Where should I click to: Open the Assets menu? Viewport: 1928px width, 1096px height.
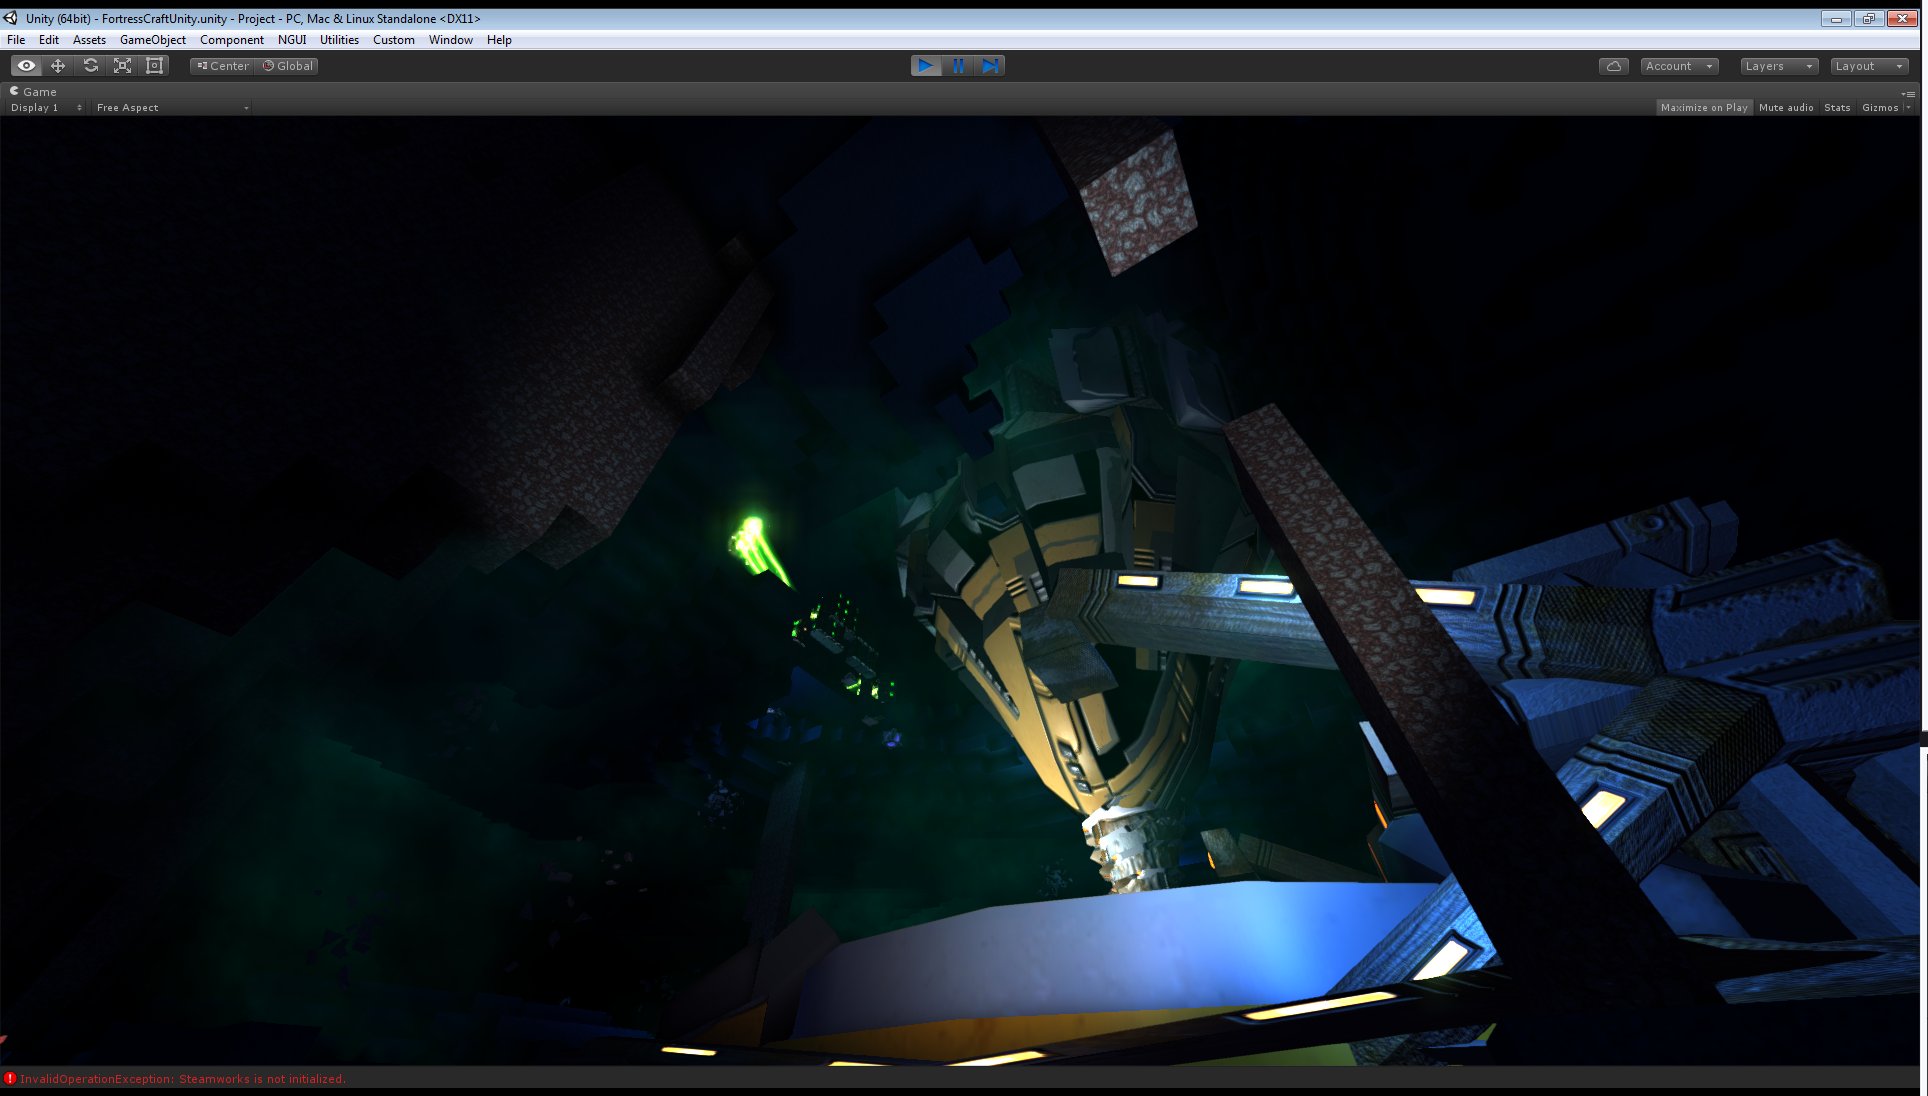click(x=89, y=40)
